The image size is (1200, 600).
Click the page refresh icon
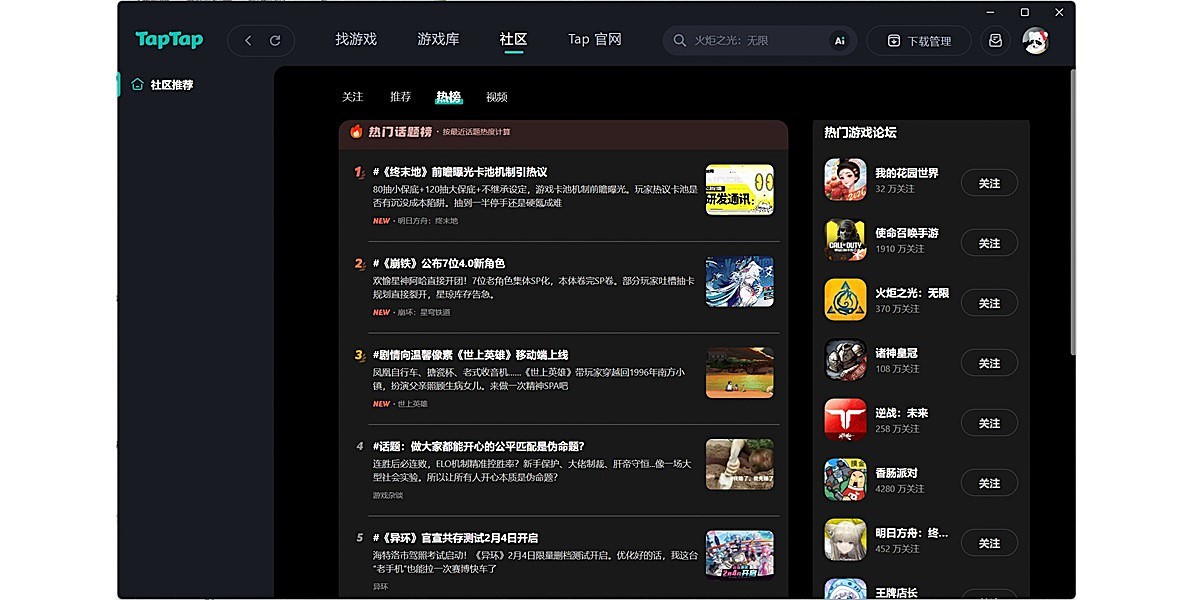click(276, 40)
